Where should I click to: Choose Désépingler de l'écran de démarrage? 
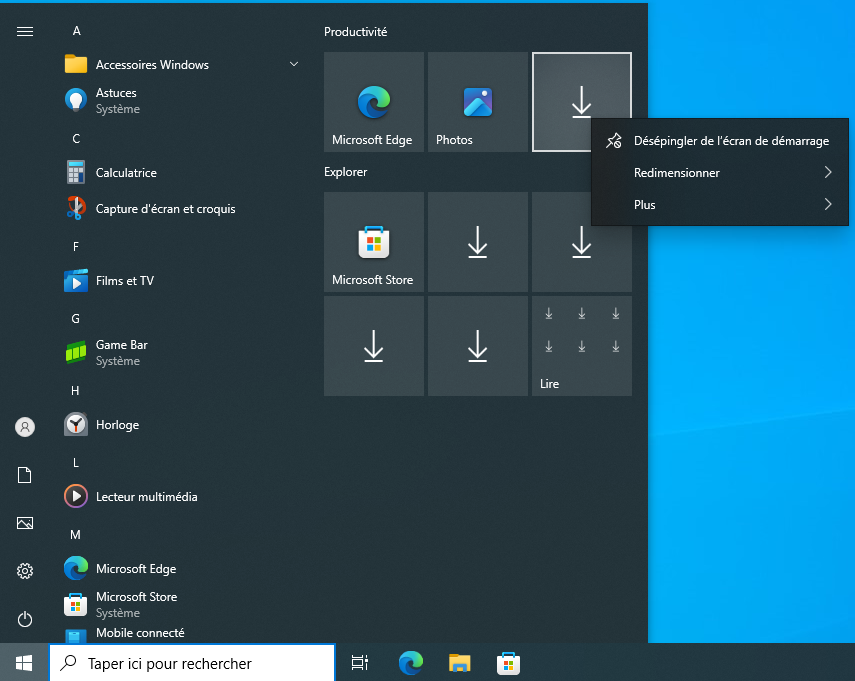coord(720,141)
